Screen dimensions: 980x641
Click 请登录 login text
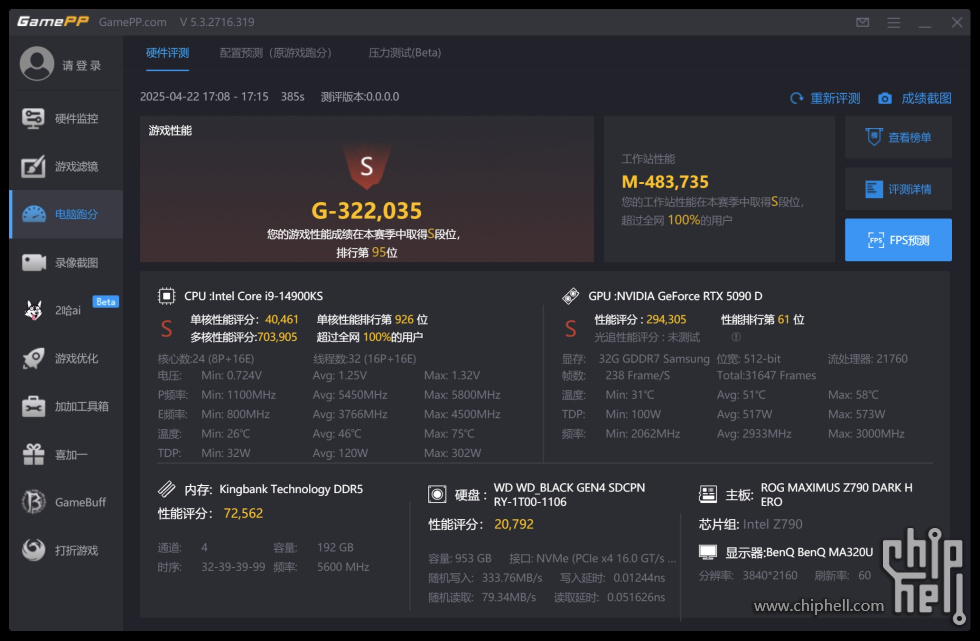(x=82, y=66)
